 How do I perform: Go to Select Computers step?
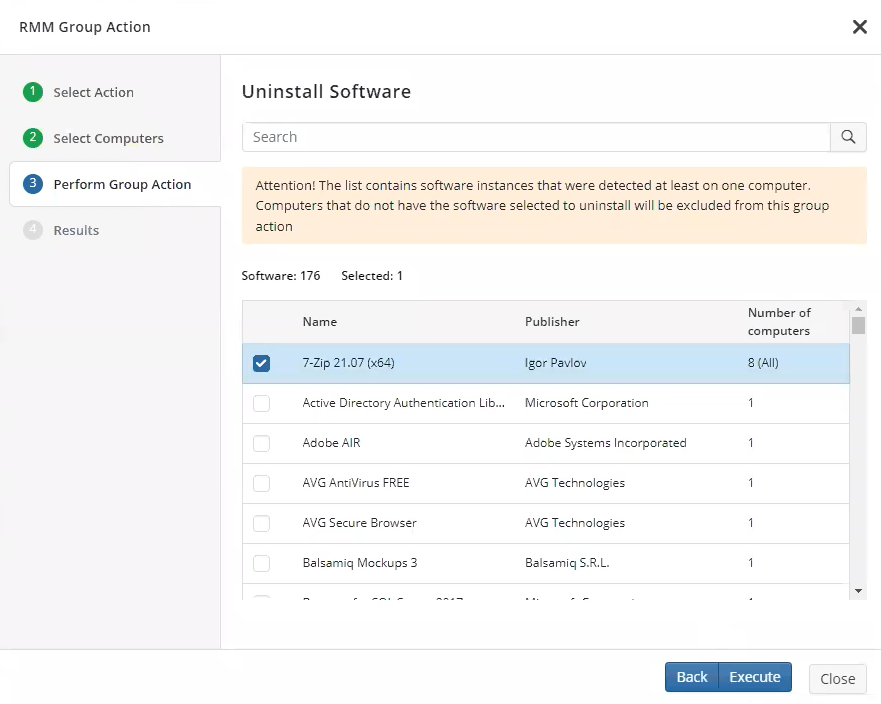tap(108, 138)
